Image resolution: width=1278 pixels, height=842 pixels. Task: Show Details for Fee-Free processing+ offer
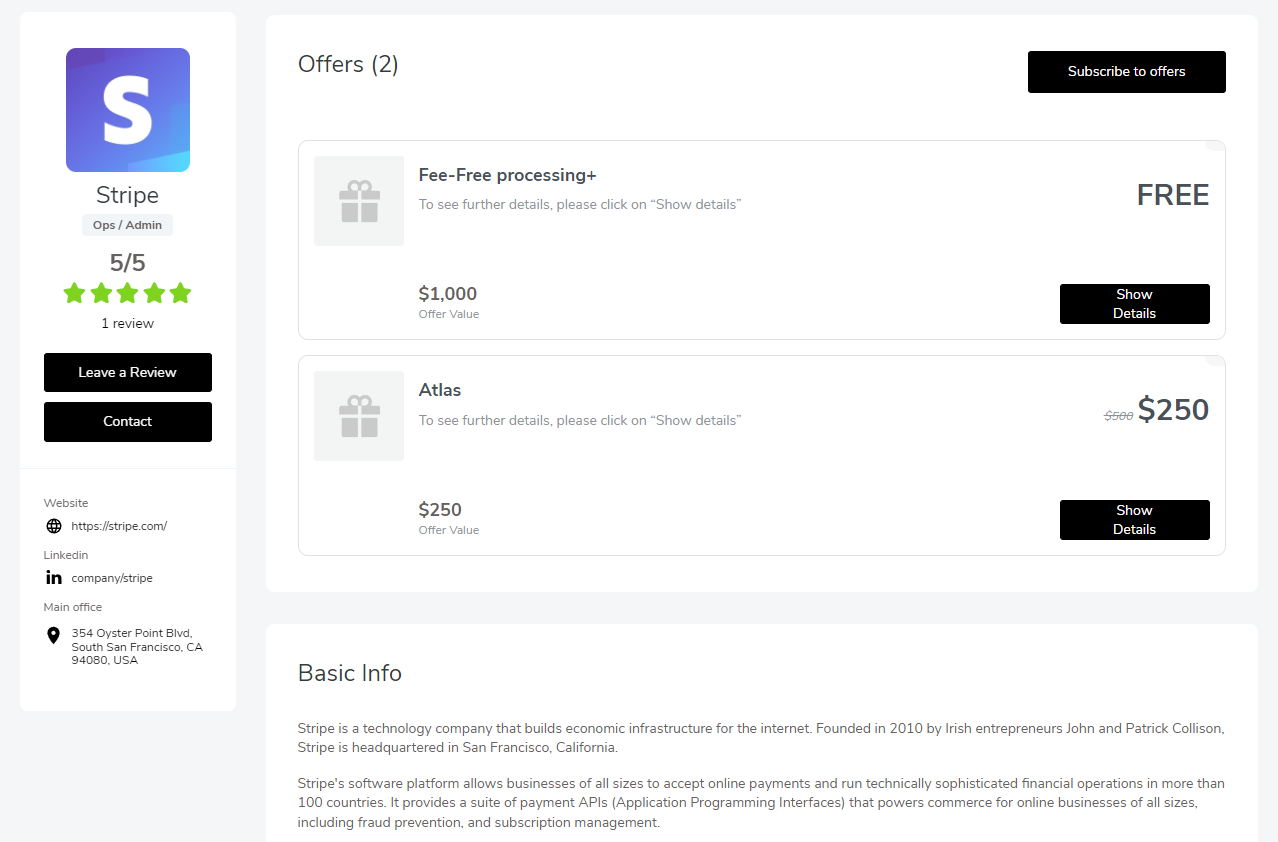pos(1135,304)
